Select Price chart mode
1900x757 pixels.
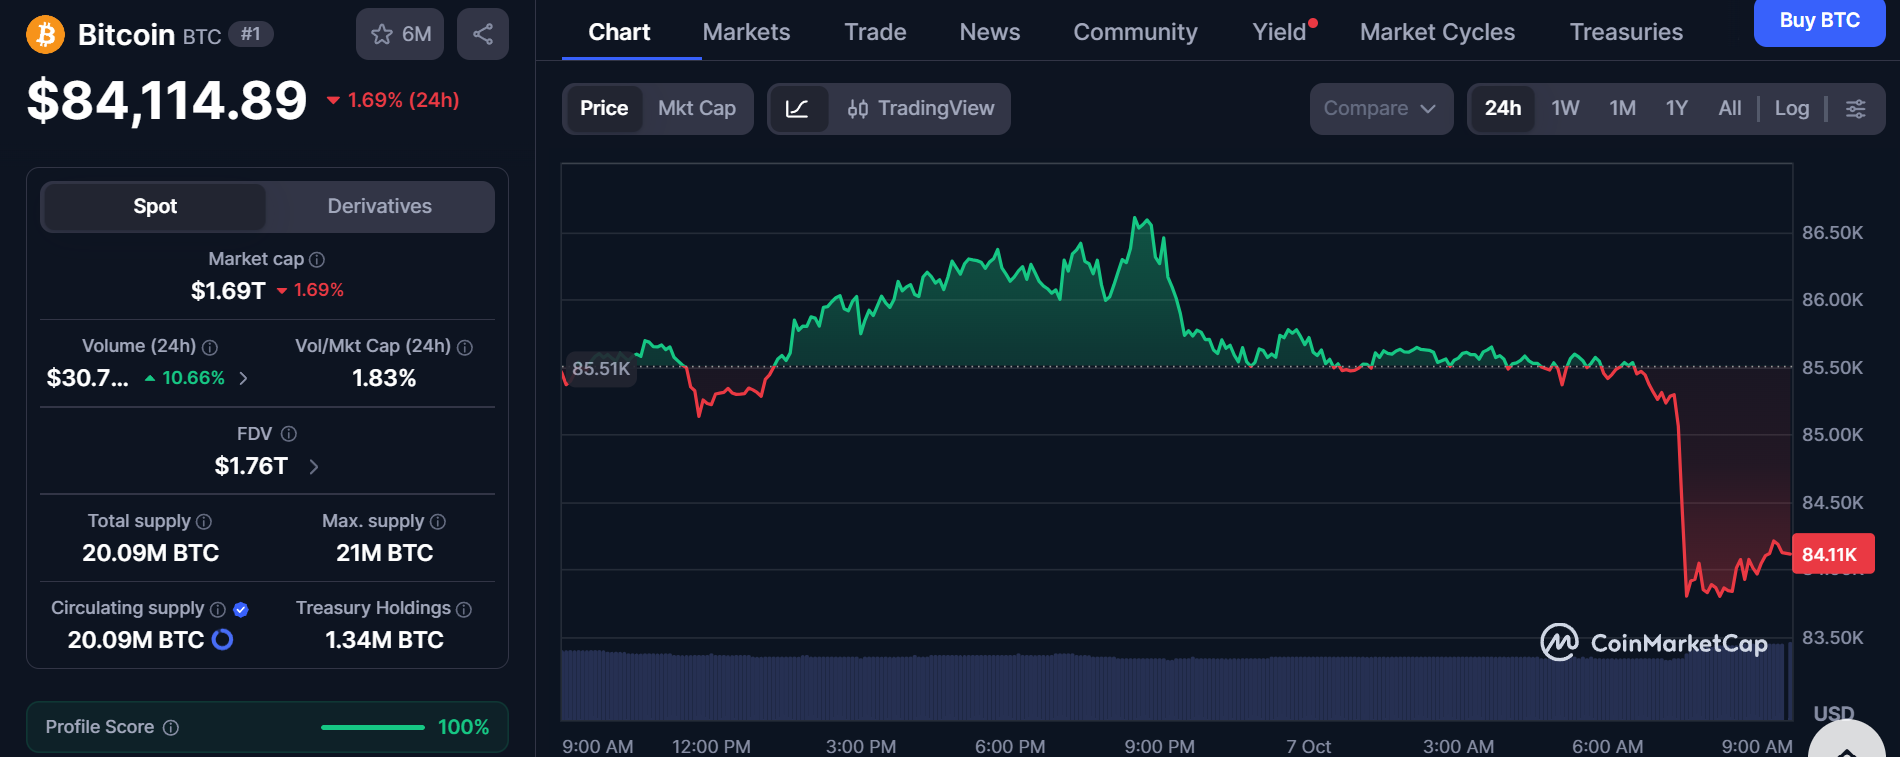(604, 109)
